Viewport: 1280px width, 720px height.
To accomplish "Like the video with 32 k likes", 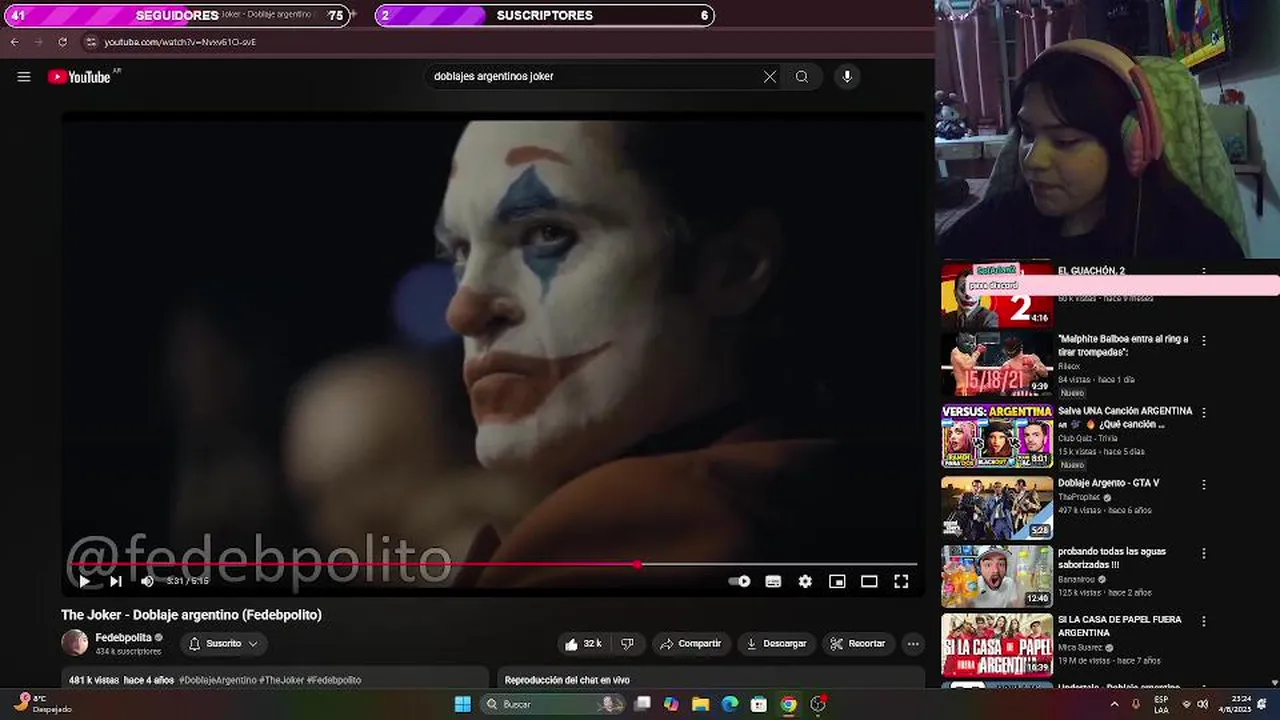I will (583, 644).
